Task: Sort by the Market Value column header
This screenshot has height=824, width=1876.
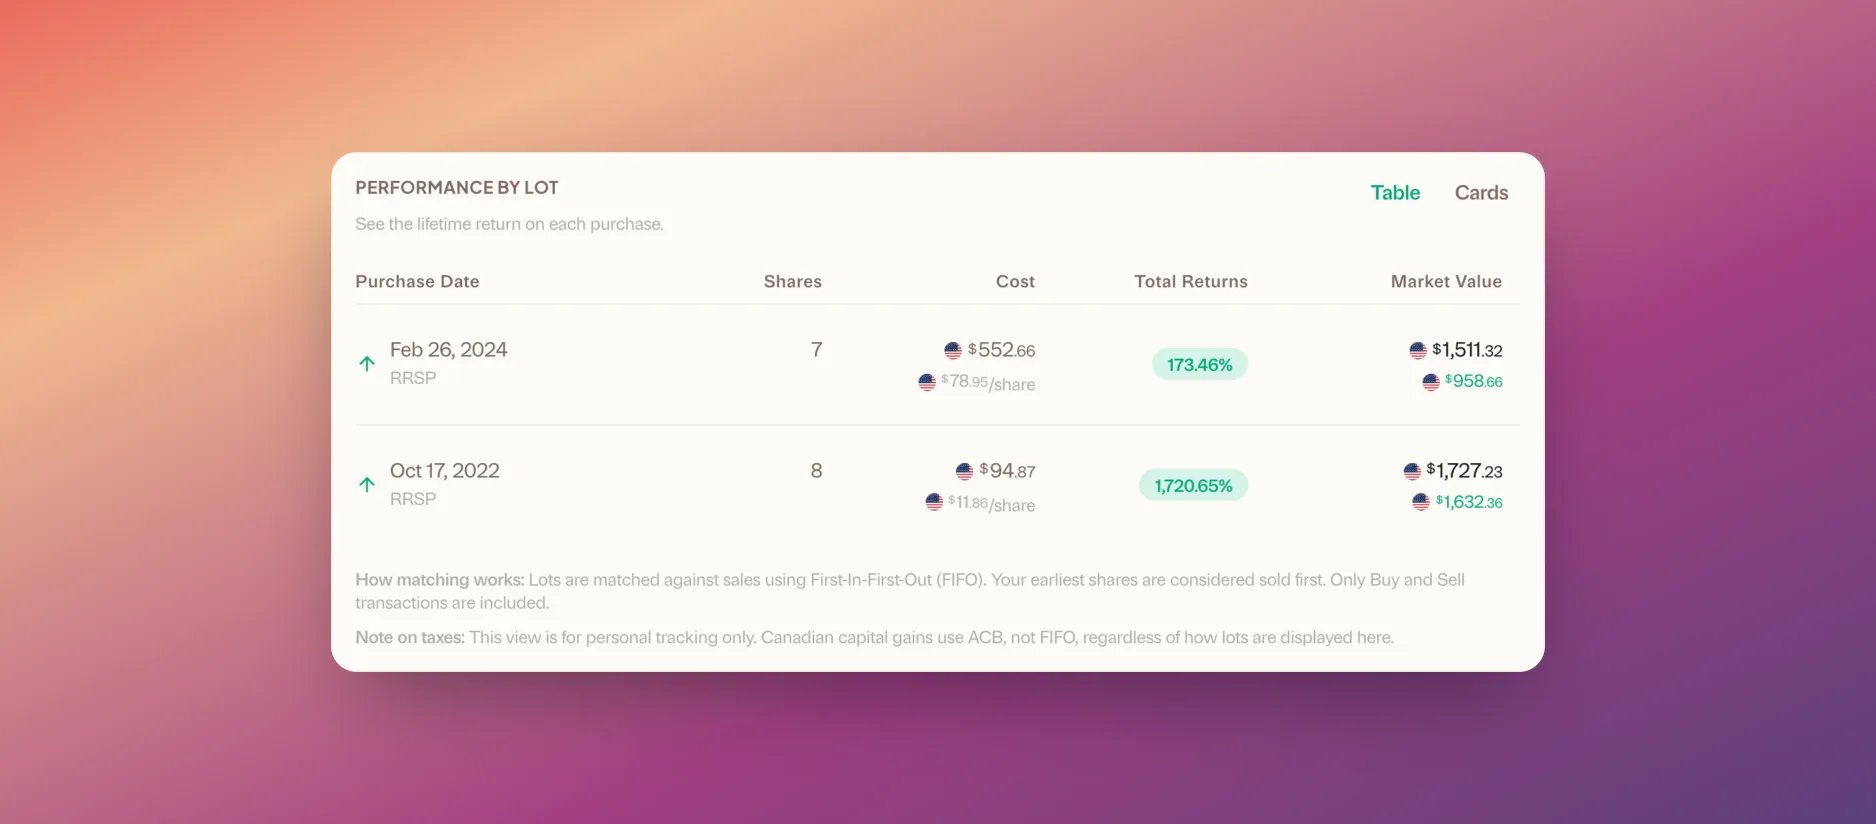Action: [1446, 282]
